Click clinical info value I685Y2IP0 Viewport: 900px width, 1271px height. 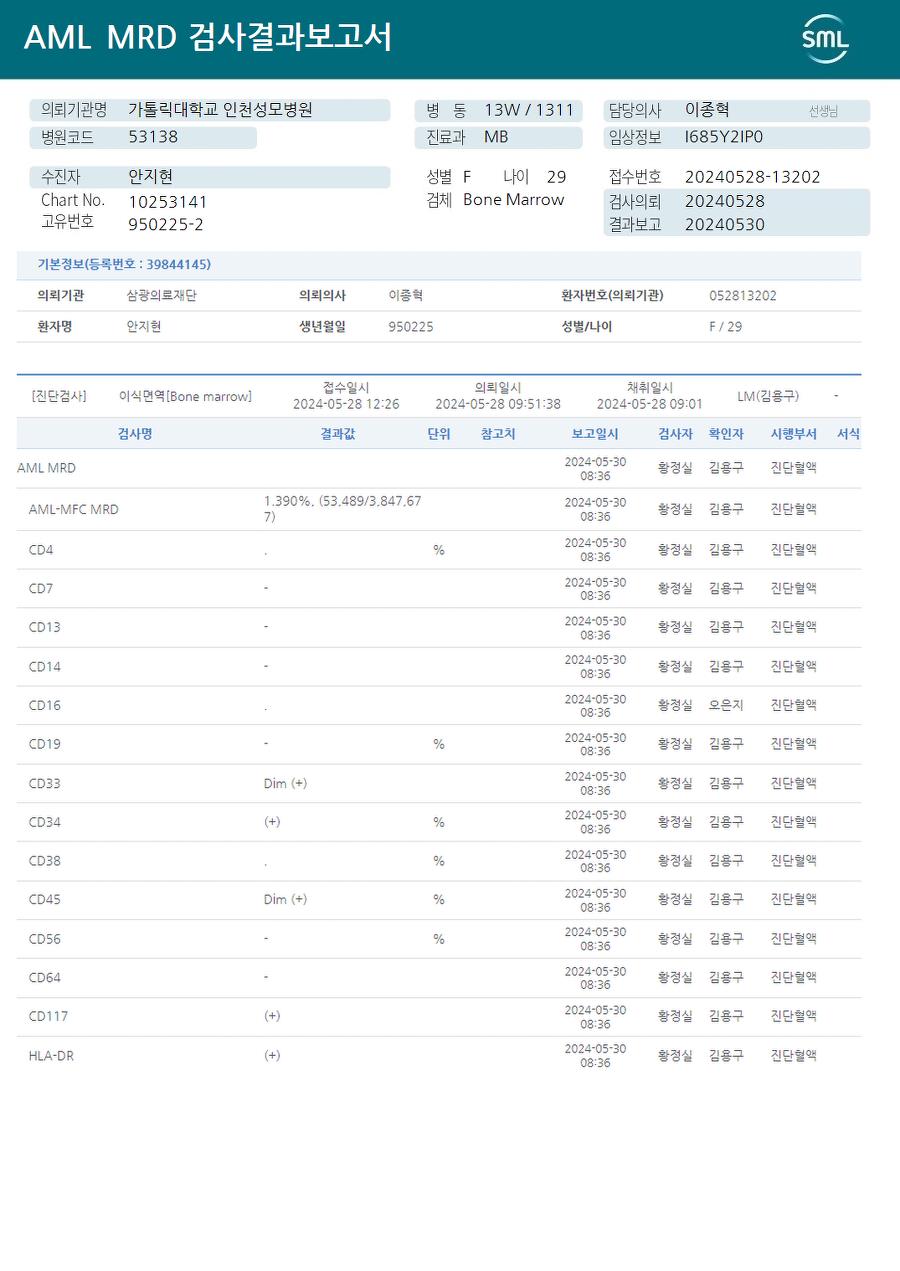723,137
